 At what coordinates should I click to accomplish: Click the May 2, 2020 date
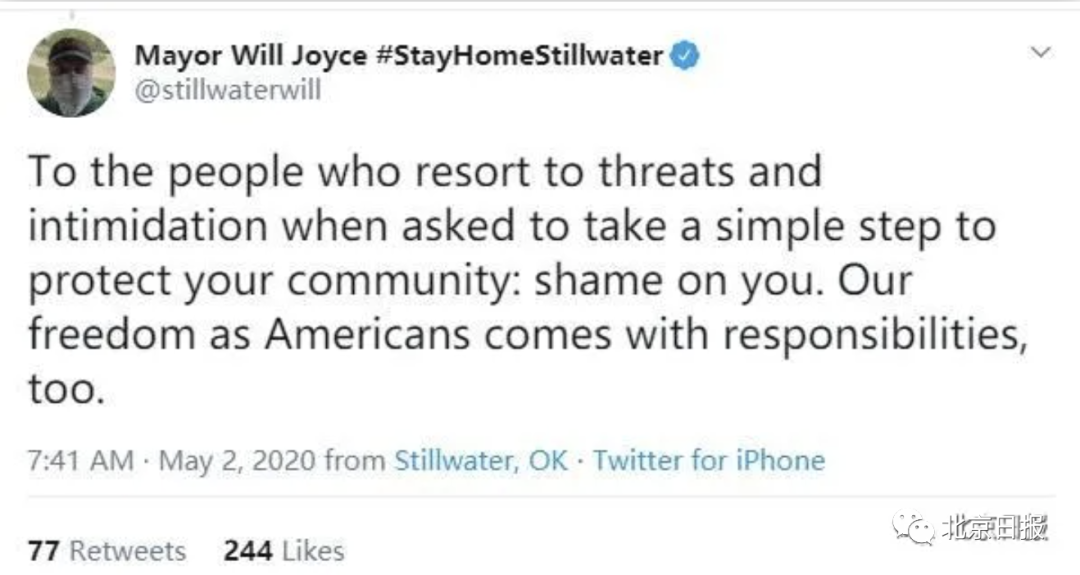click(237, 461)
